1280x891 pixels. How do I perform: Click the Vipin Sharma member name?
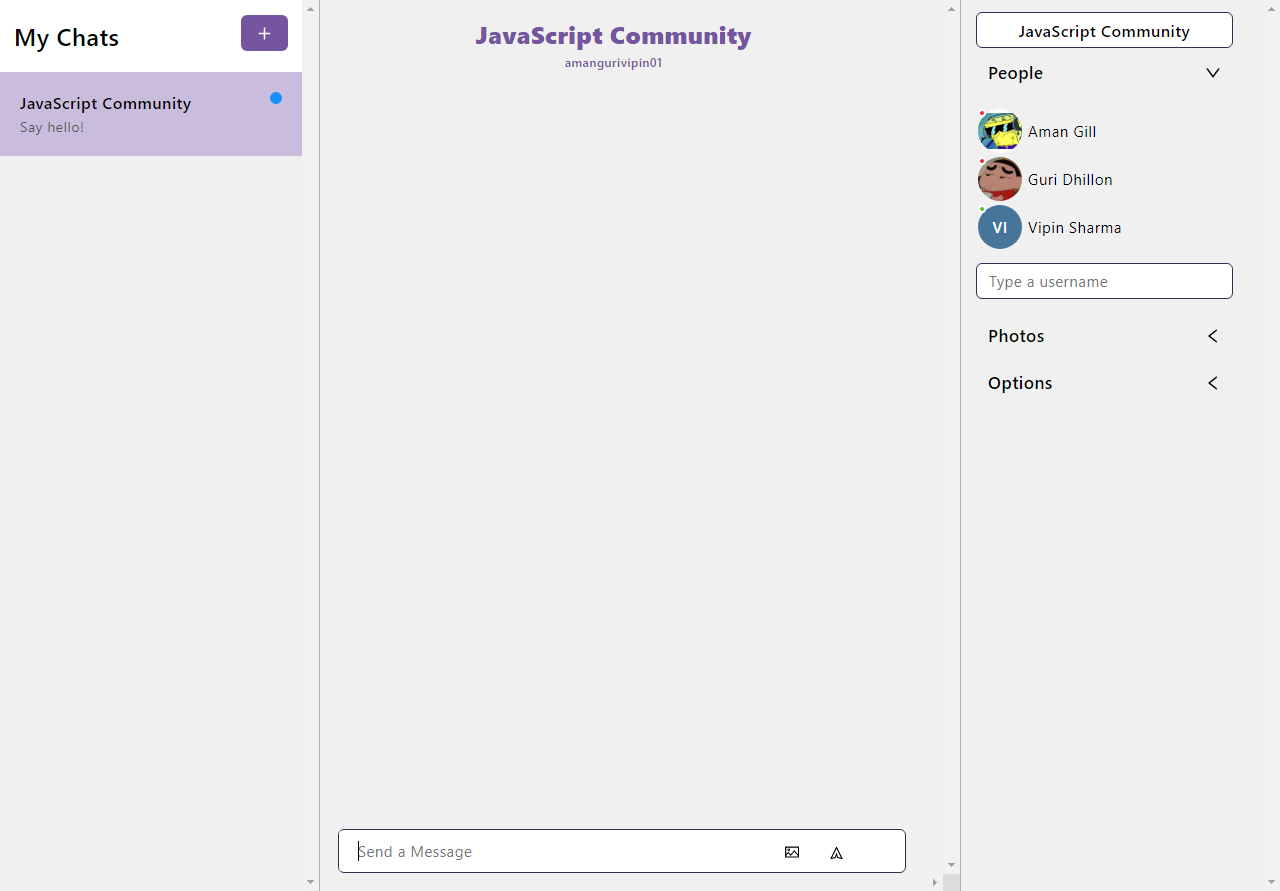(x=1074, y=227)
